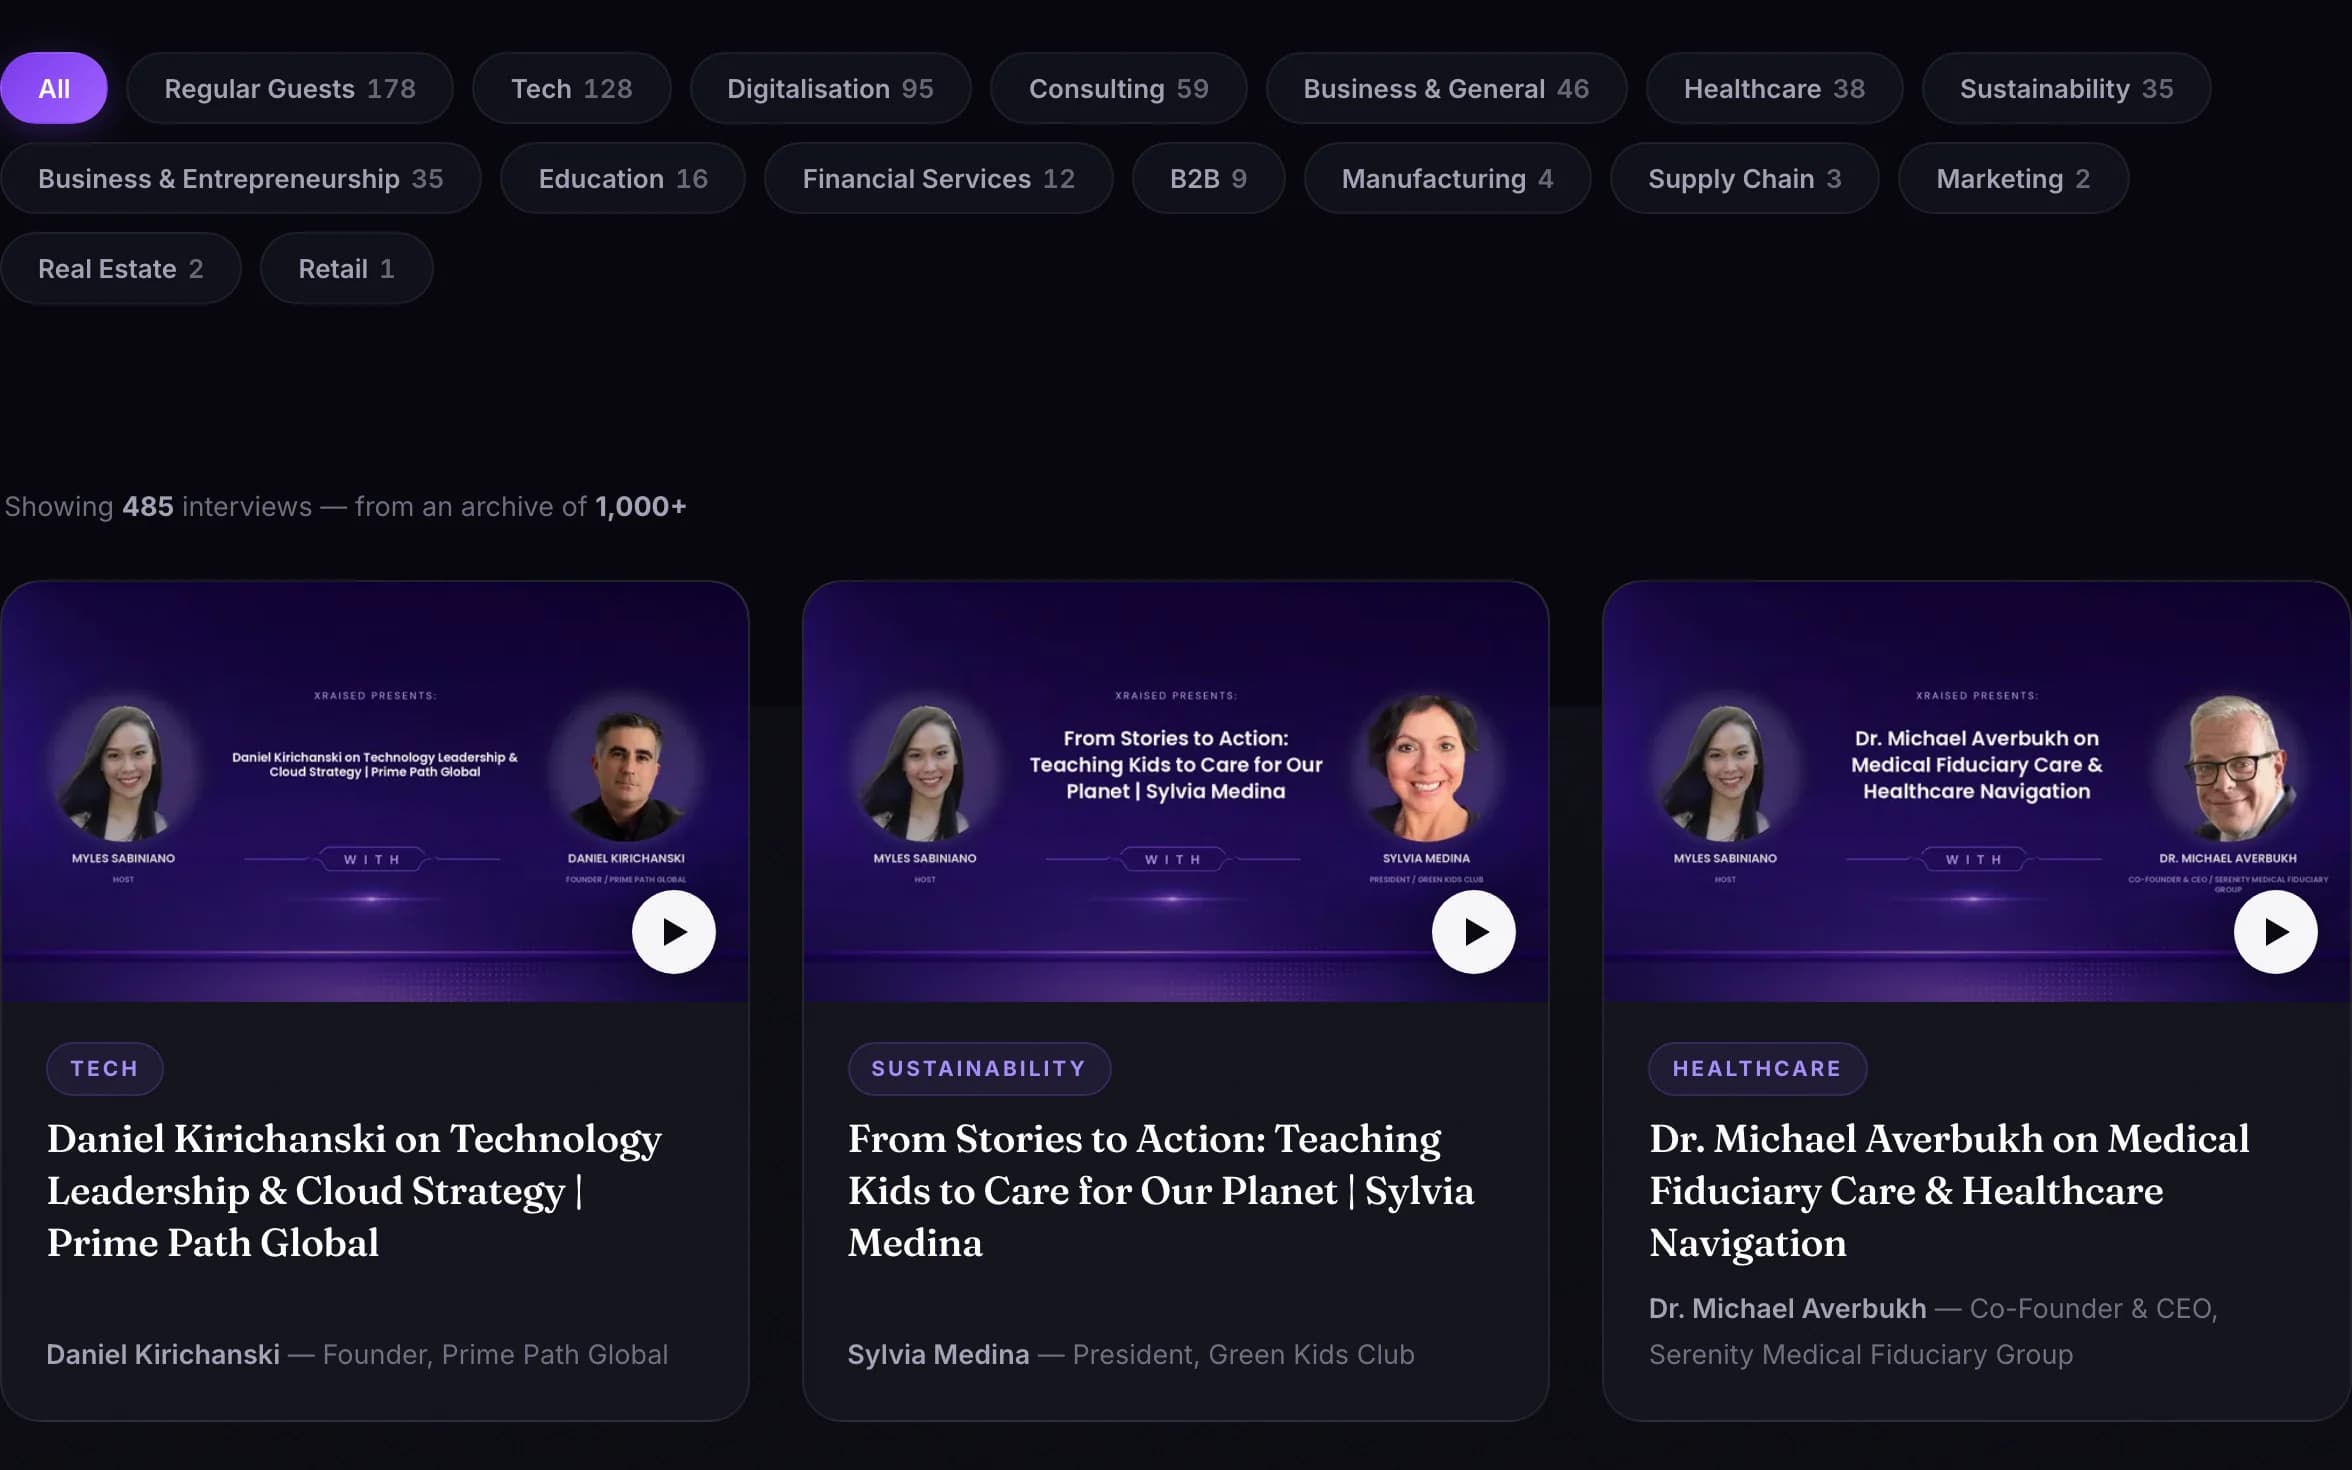Open title Dr. Michael Averbukh on Medical Fiduciary

(x=1949, y=1190)
